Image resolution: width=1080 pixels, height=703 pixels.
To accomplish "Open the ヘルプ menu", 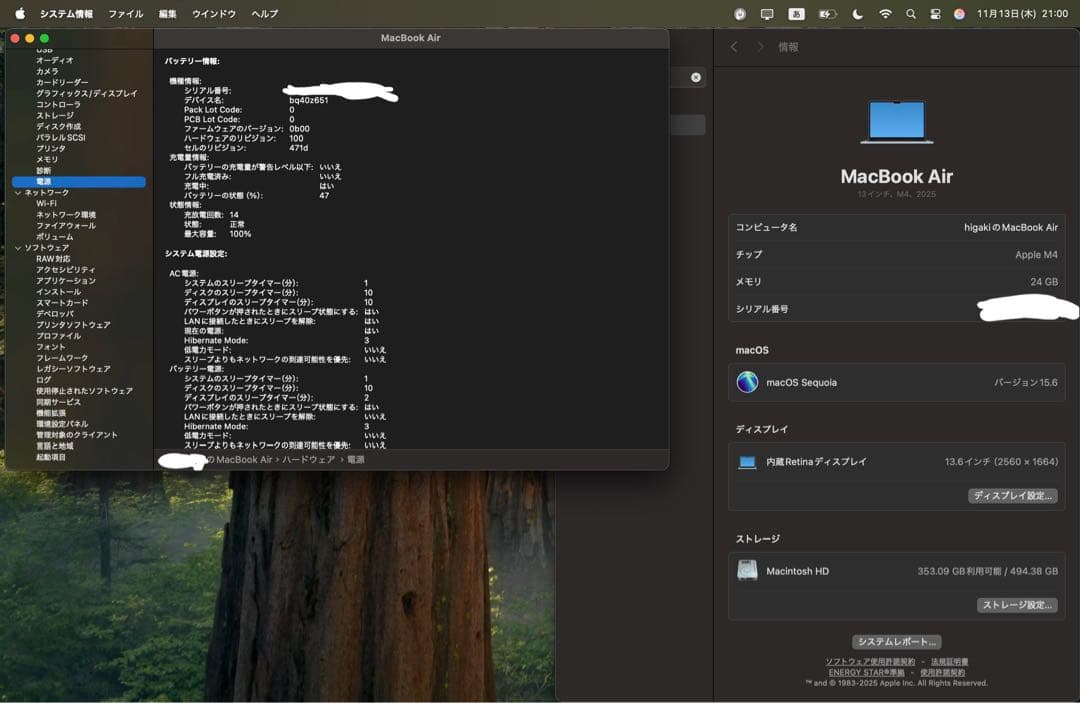I will coord(264,14).
